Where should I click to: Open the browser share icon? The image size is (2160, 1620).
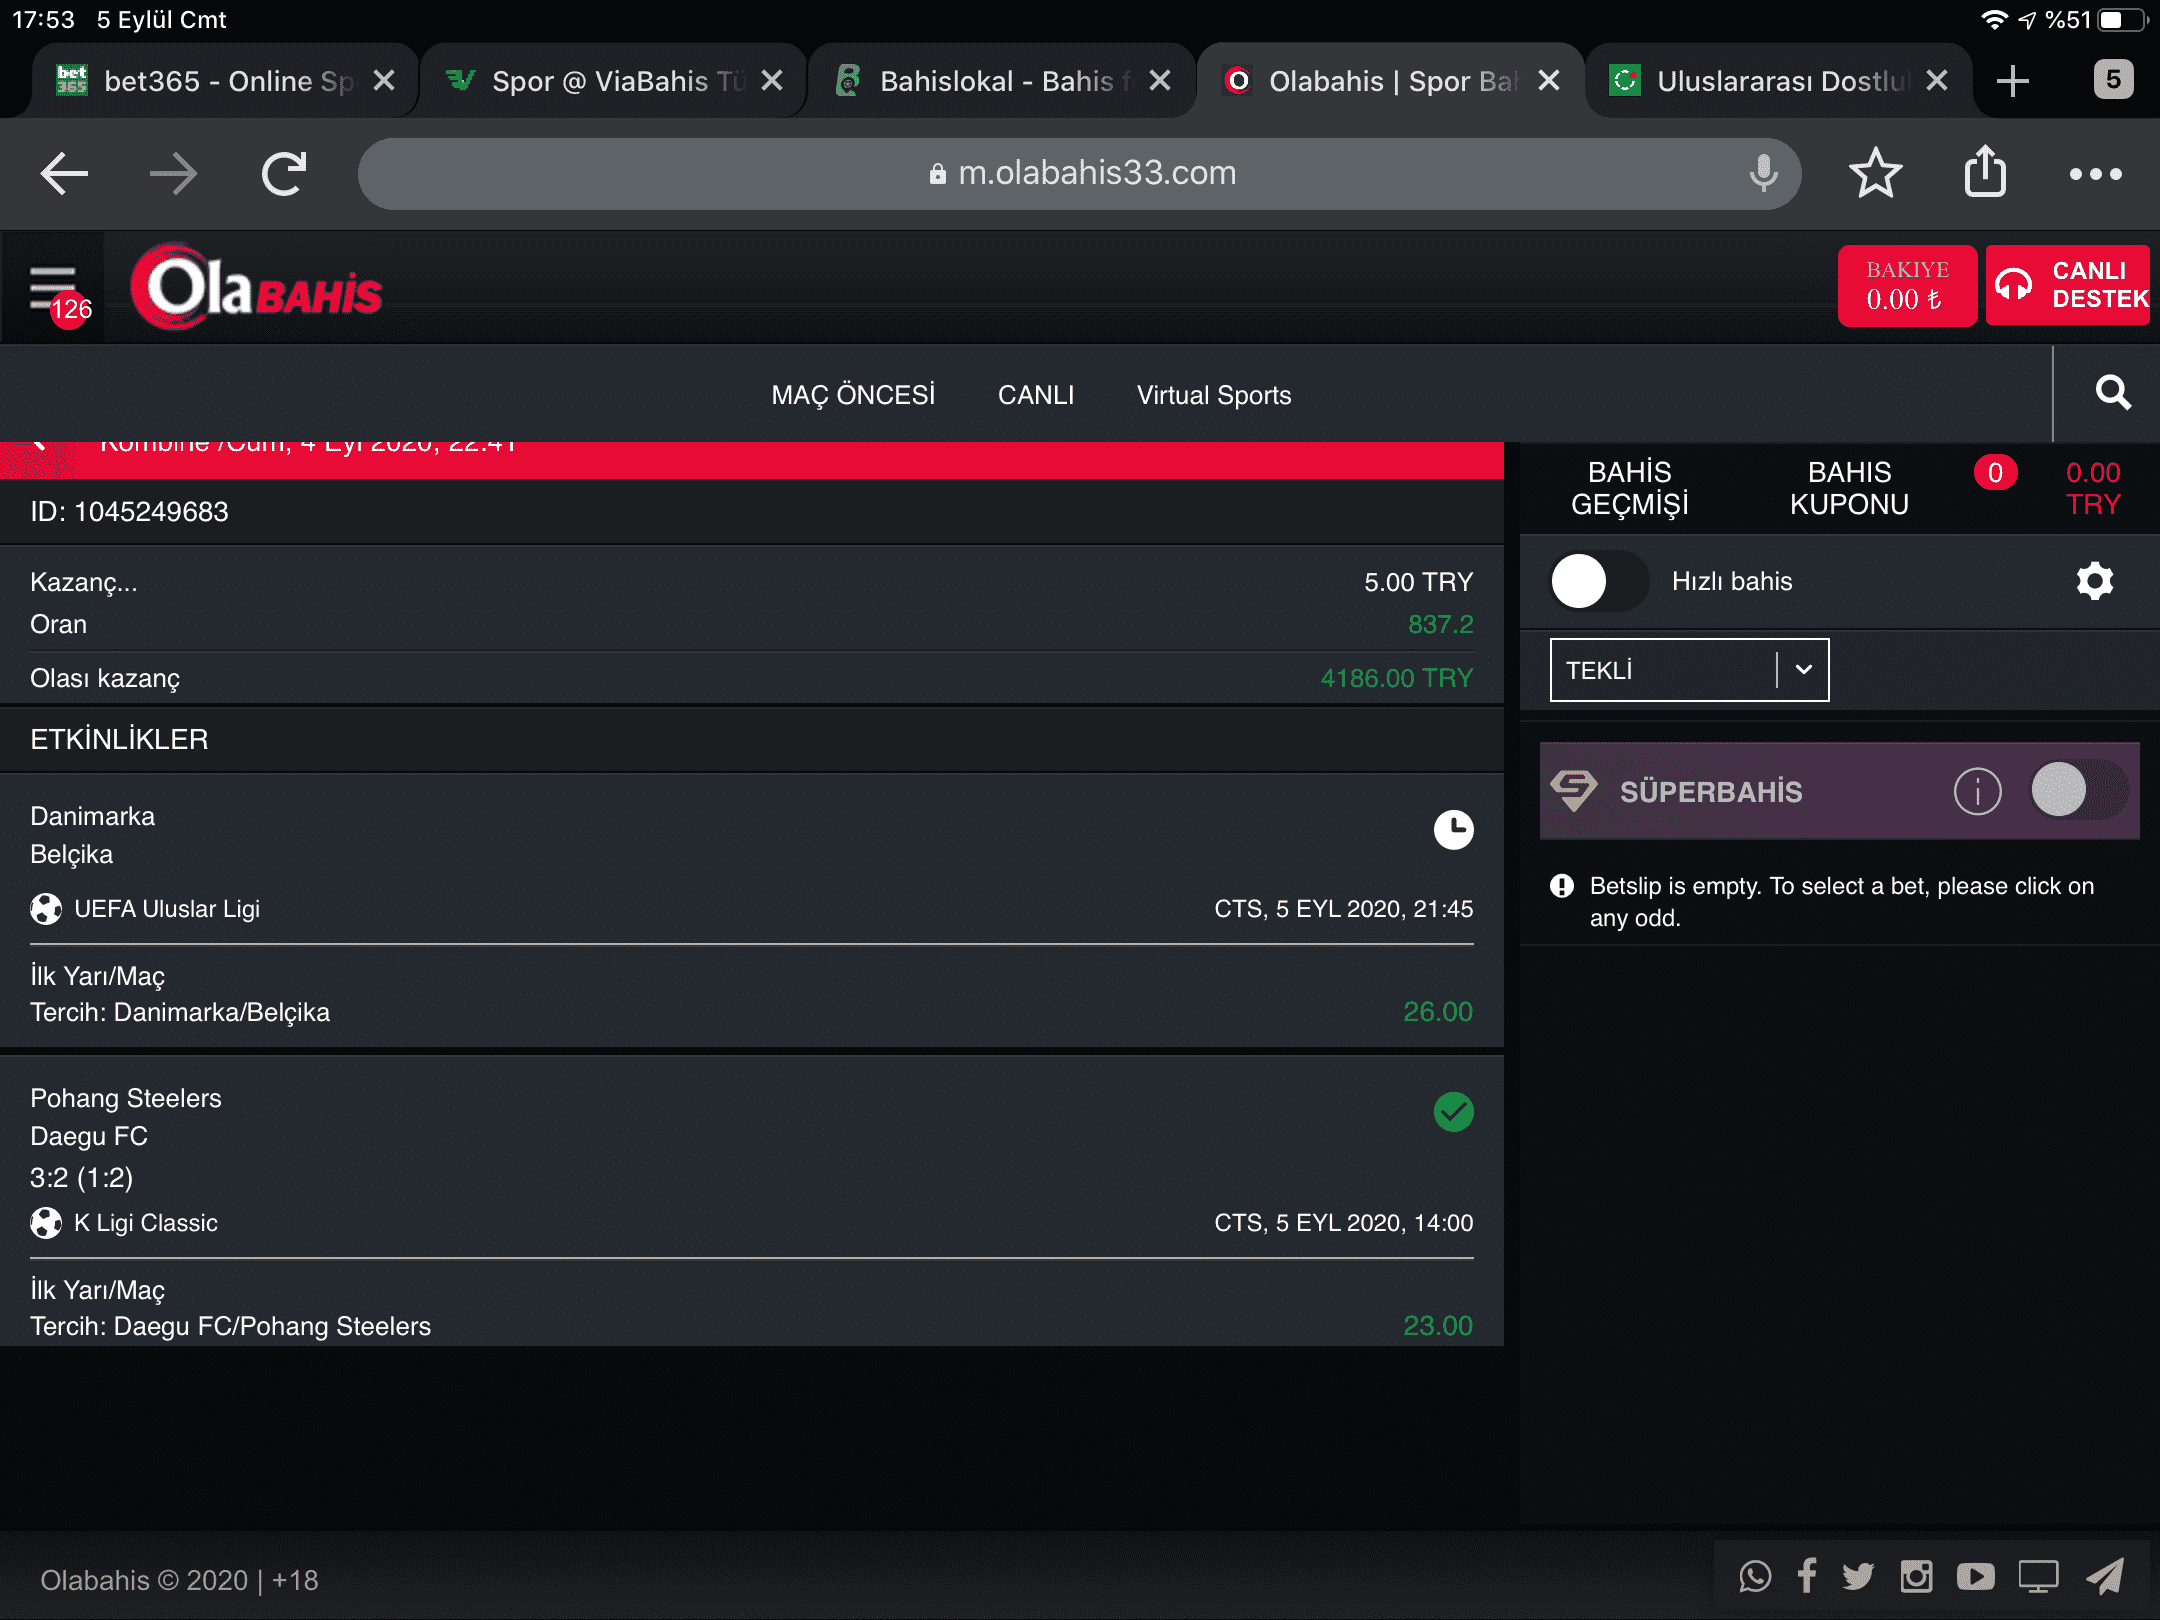[1985, 172]
